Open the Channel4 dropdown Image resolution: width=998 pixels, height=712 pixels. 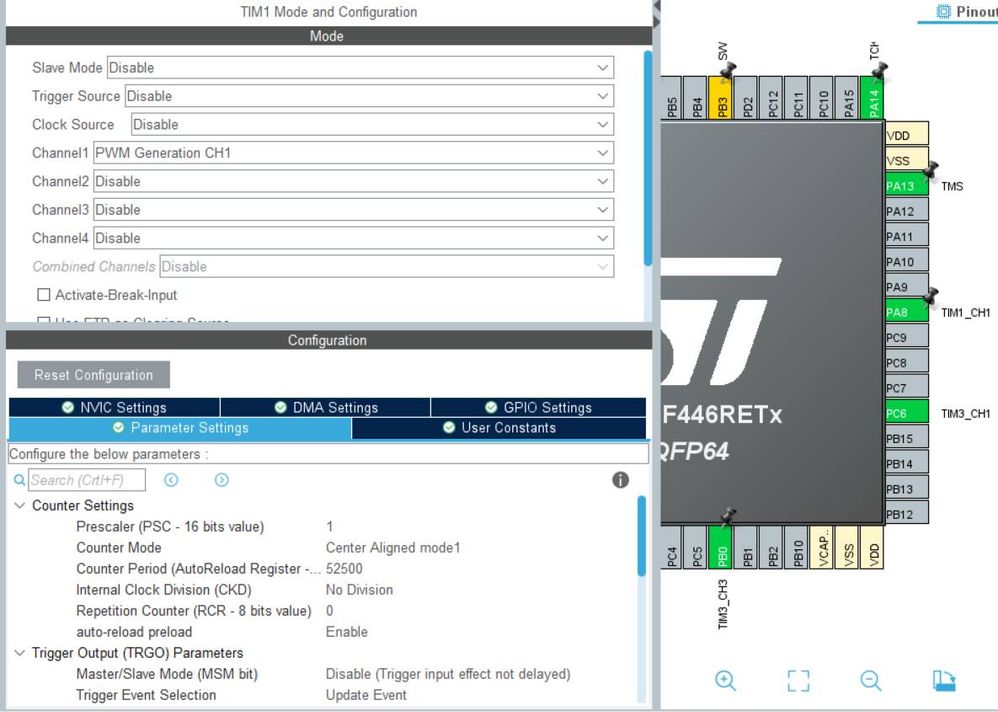(x=353, y=238)
